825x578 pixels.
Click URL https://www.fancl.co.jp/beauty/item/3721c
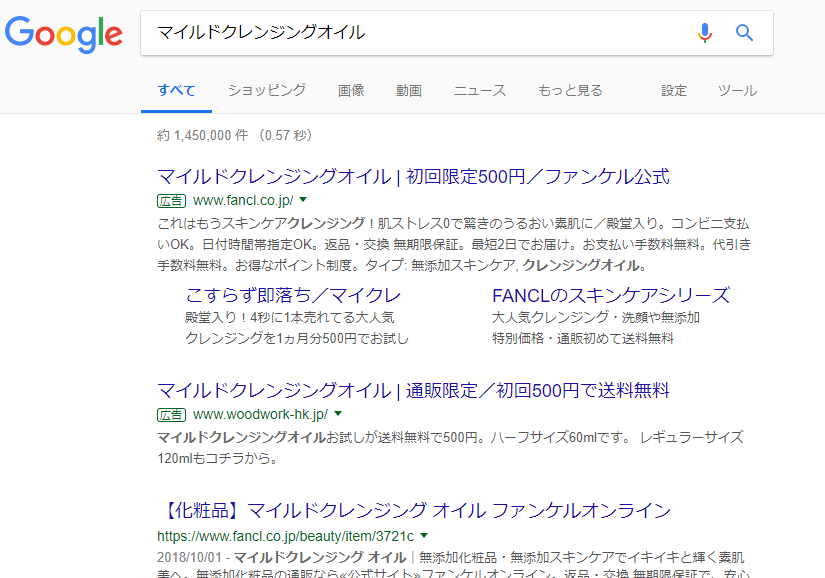coord(286,536)
